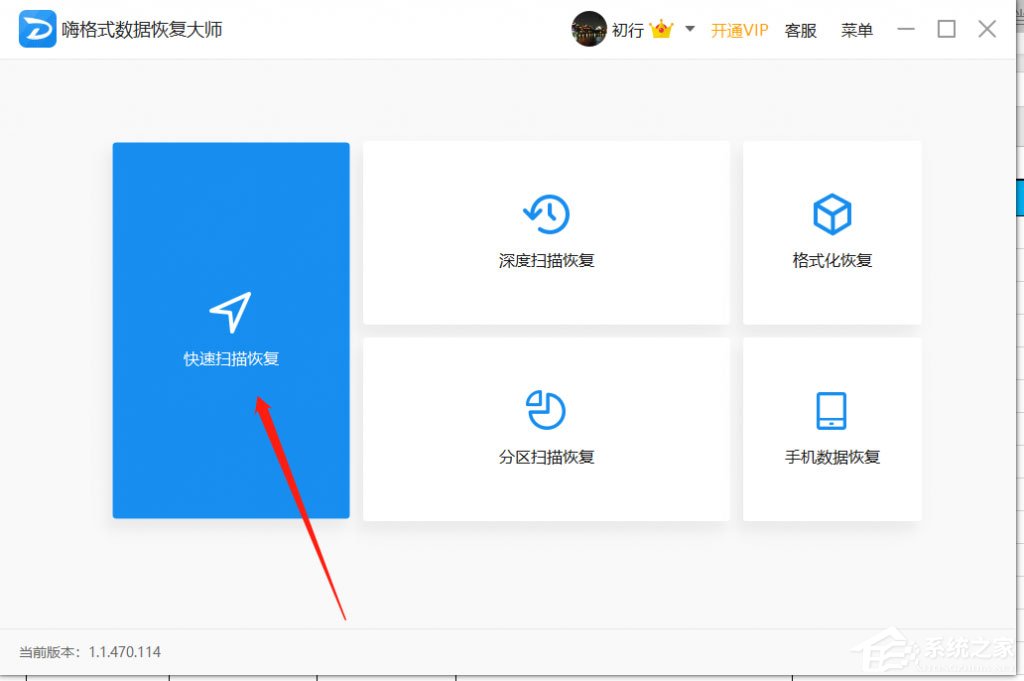The image size is (1024, 681).
Task: Click the 开通VIP link
Action: point(738,30)
